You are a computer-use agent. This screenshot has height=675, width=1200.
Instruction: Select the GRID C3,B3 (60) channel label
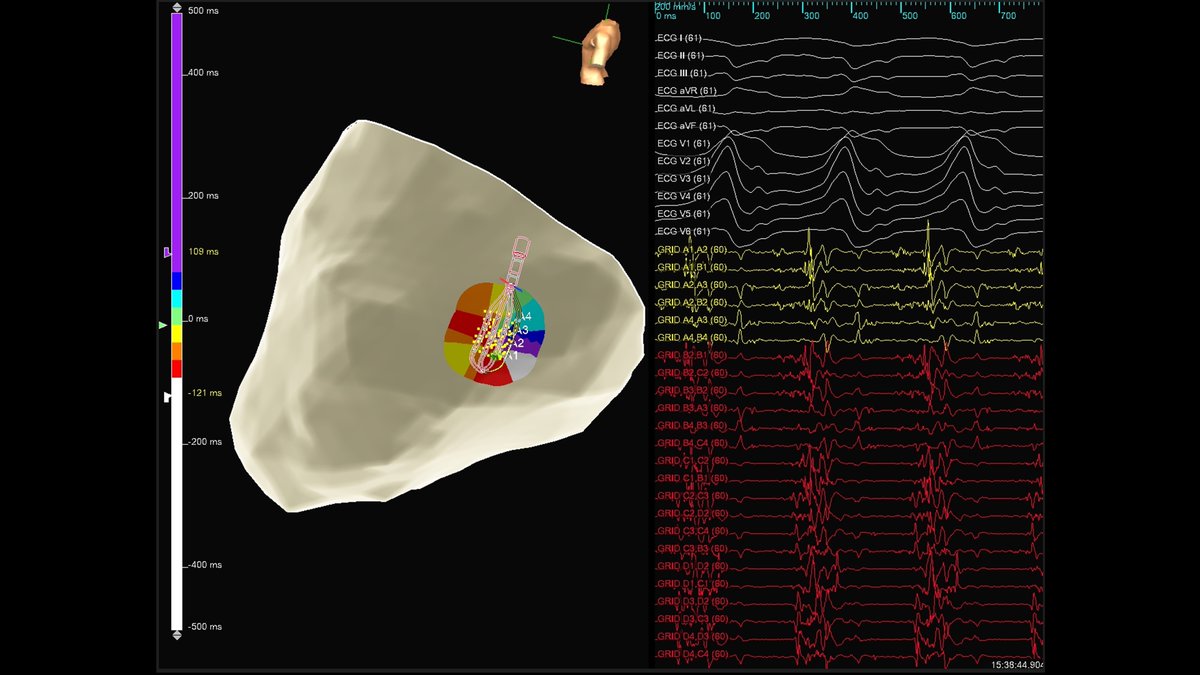691,548
